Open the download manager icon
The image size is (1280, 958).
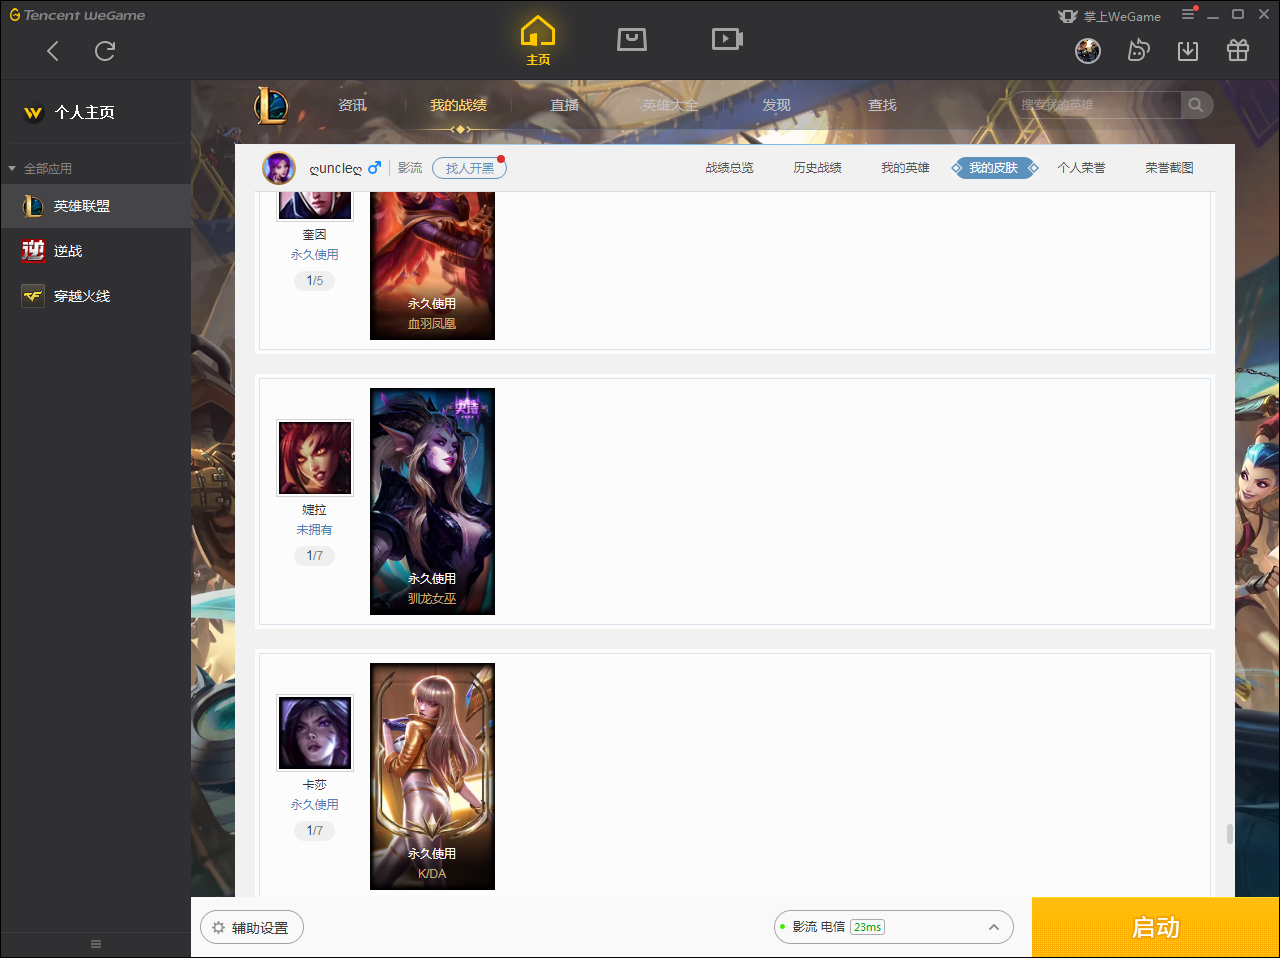pyautogui.click(x=1188, y=51)
